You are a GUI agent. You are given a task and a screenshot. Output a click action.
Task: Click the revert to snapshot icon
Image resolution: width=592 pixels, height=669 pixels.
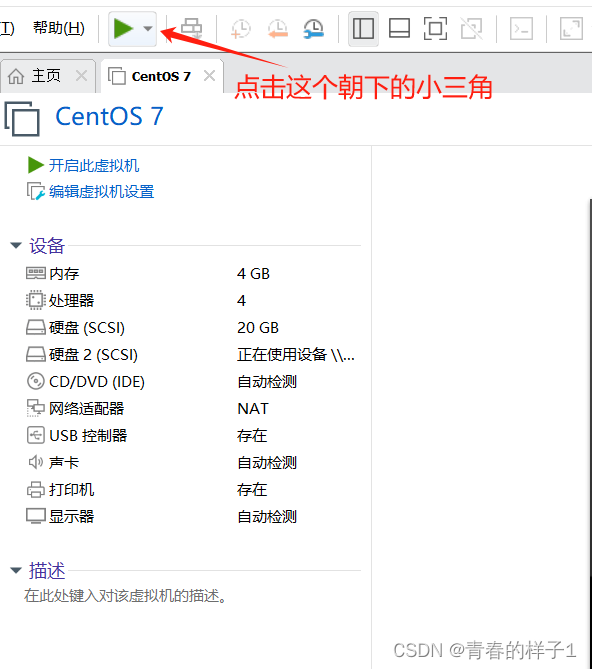pos(278,29)
